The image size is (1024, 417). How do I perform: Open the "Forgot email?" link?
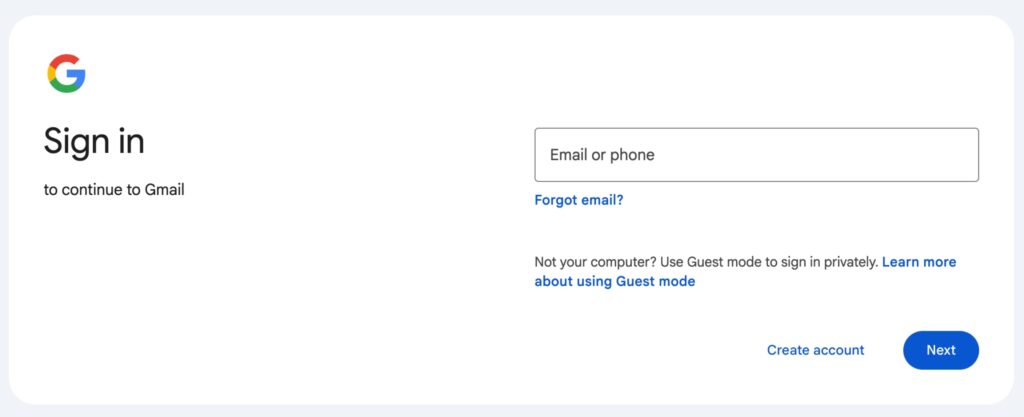click(579, 200)
